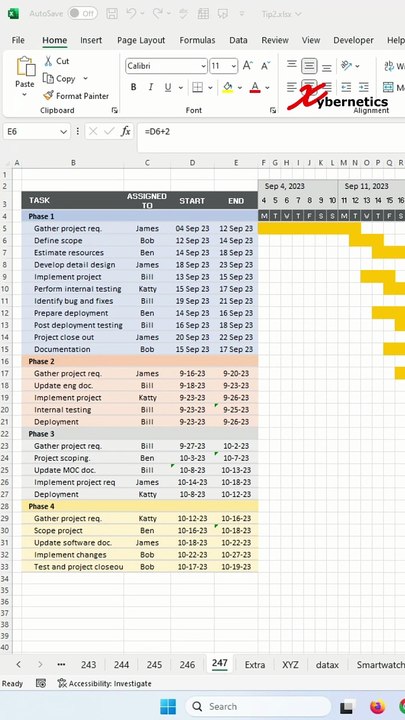The height and width of the screenshot is (720, 405).
Task: Click the Redo arrow icon
Action: pyautogui.click(x=158, y=14)
